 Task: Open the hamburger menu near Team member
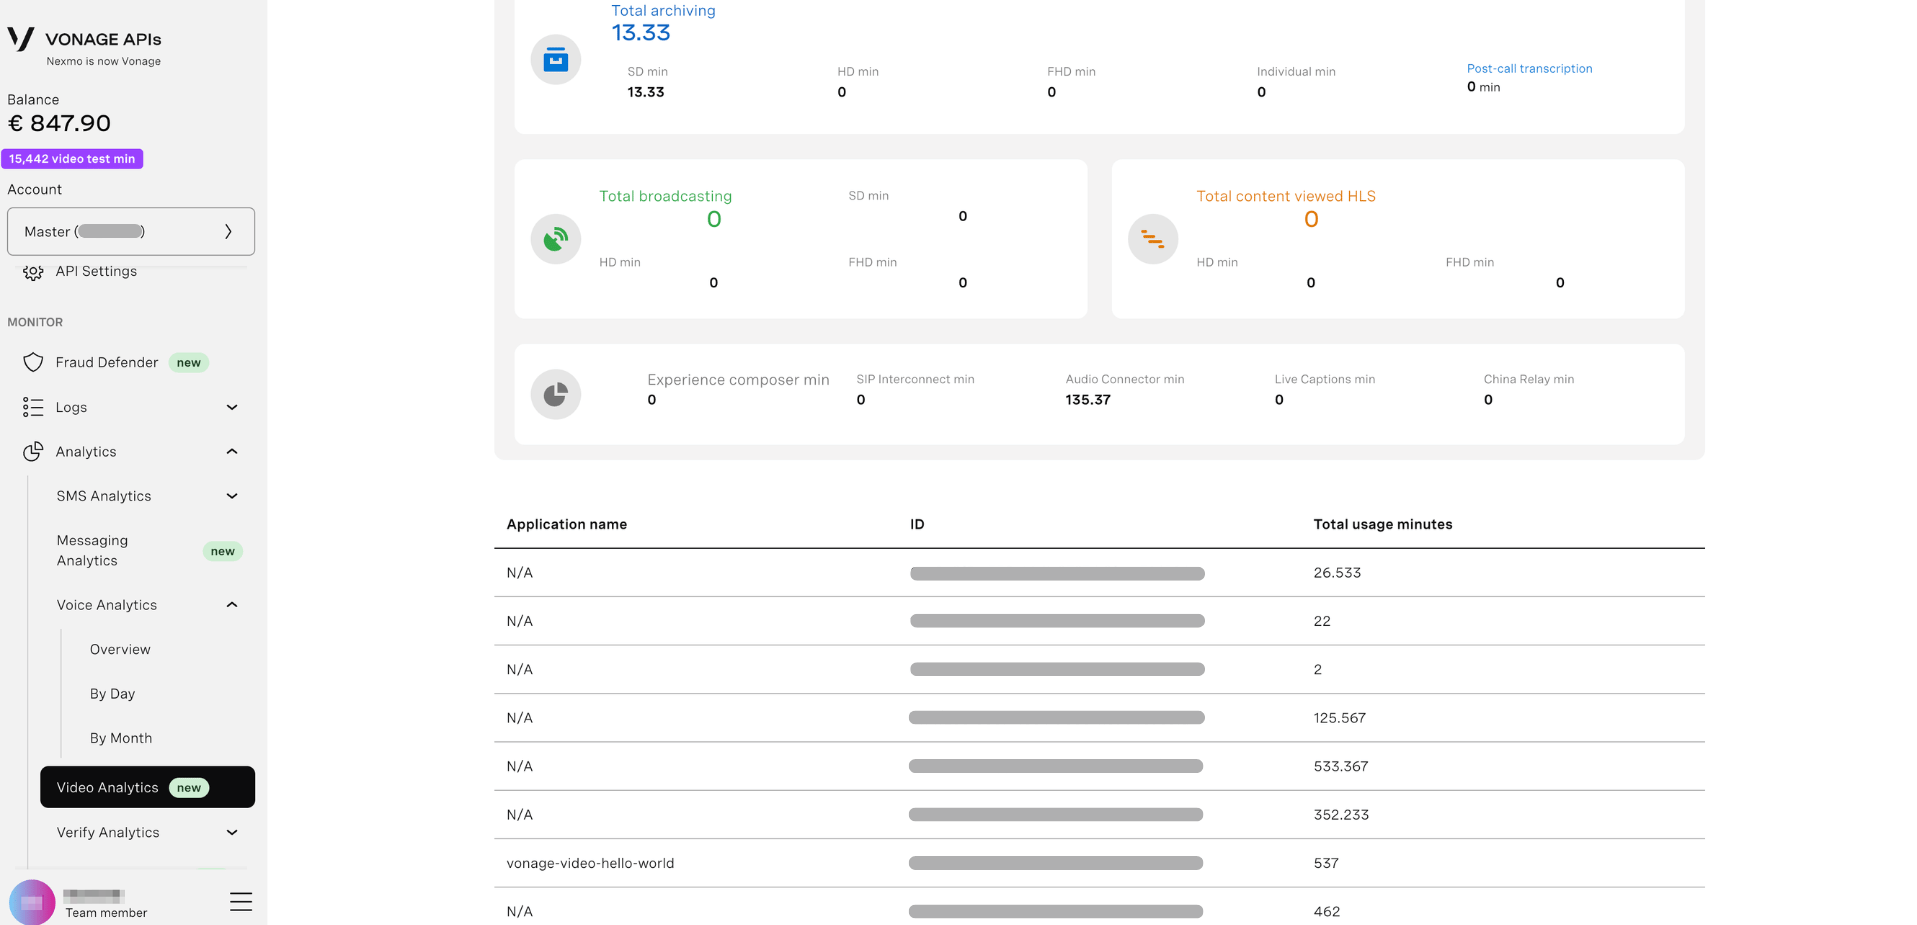click(x=241, y=901)
